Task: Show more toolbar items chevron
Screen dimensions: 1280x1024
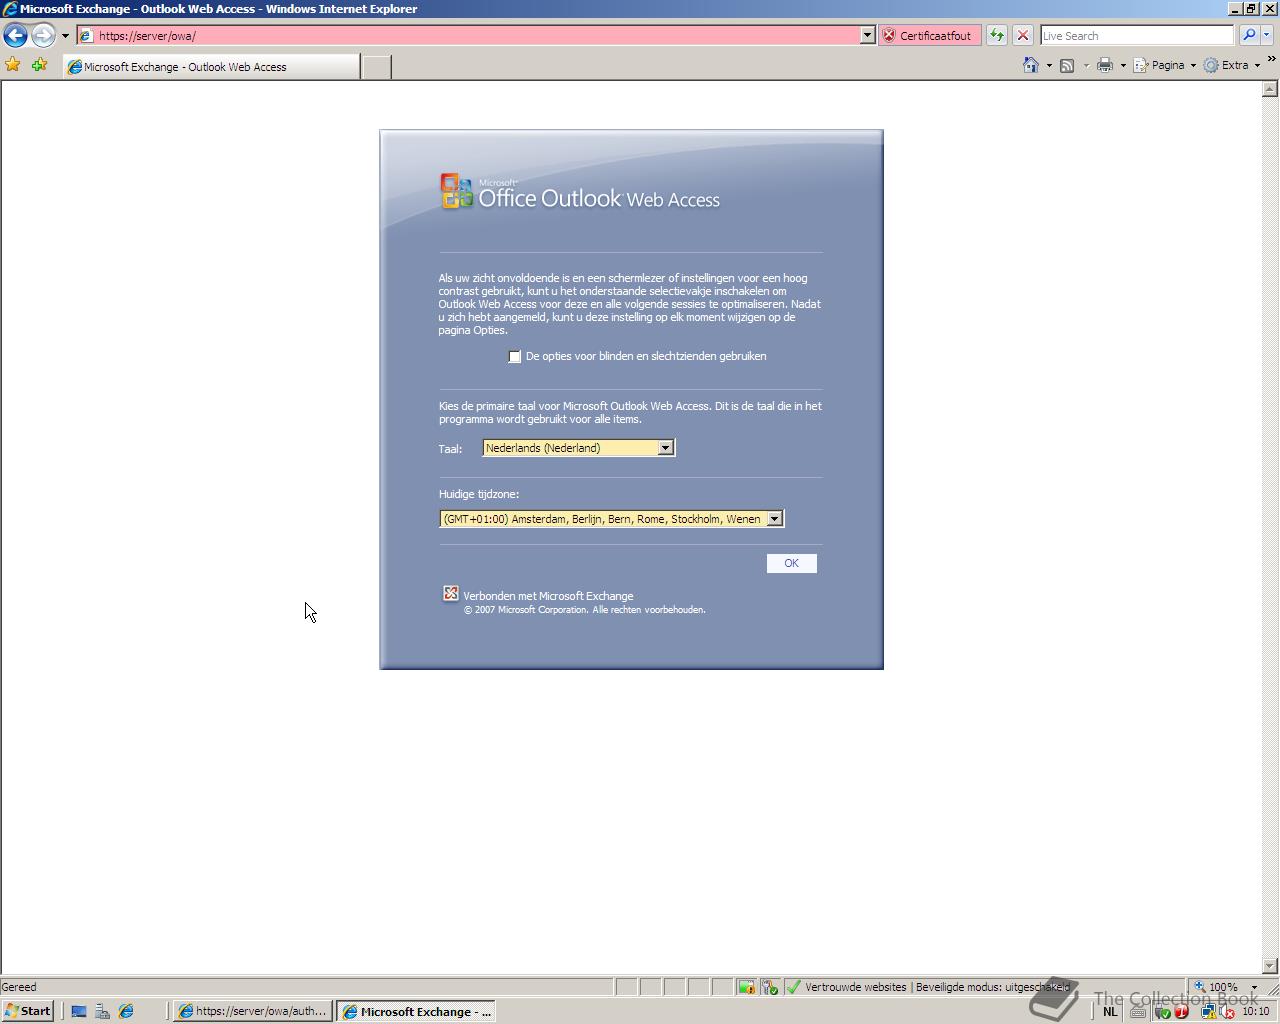Action: 1271,59
